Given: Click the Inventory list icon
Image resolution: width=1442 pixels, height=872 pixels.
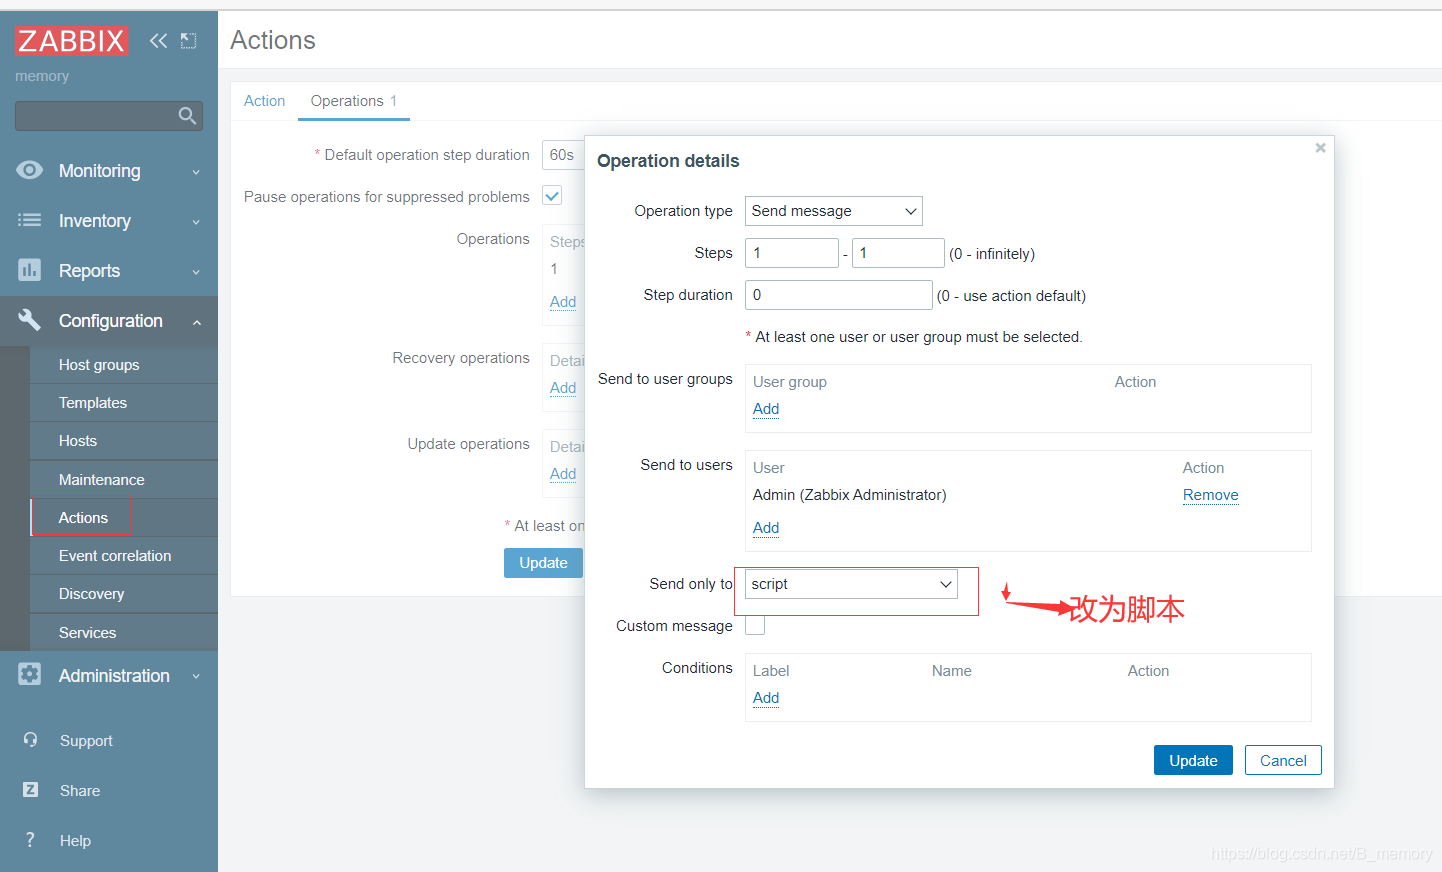Looking at the screenshot, I should click(30, 220).
